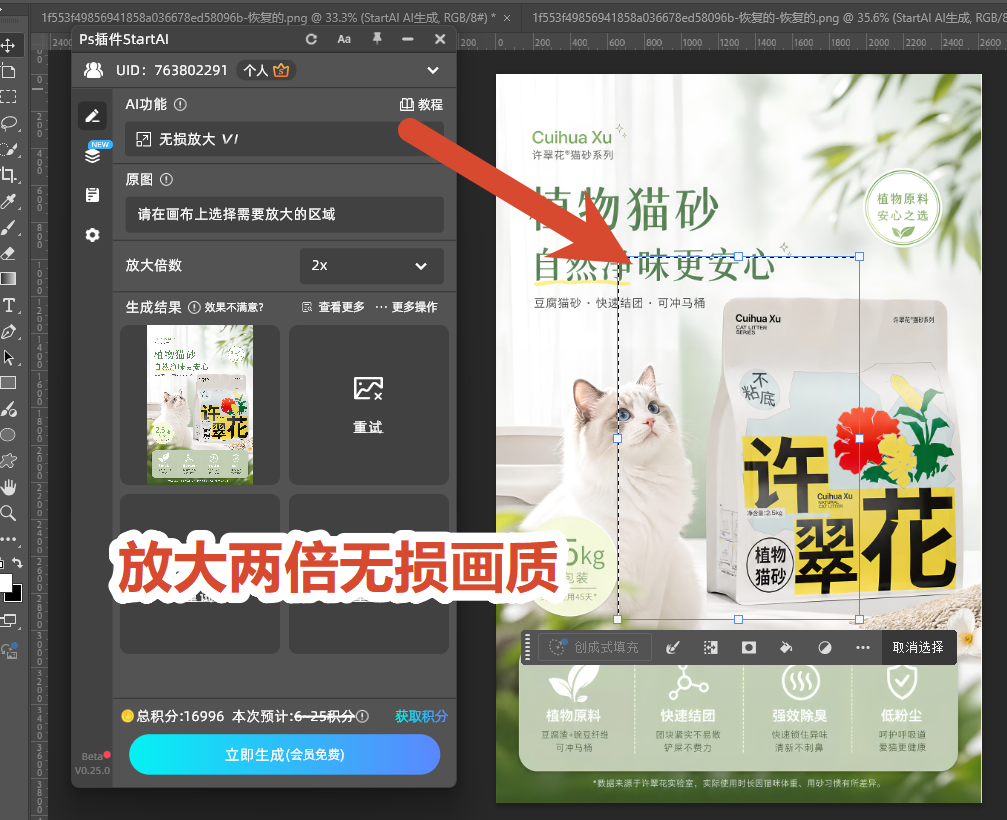Select the Crop tool
Viewport: 1007px width, 820px height.
(x=8, y=175)
